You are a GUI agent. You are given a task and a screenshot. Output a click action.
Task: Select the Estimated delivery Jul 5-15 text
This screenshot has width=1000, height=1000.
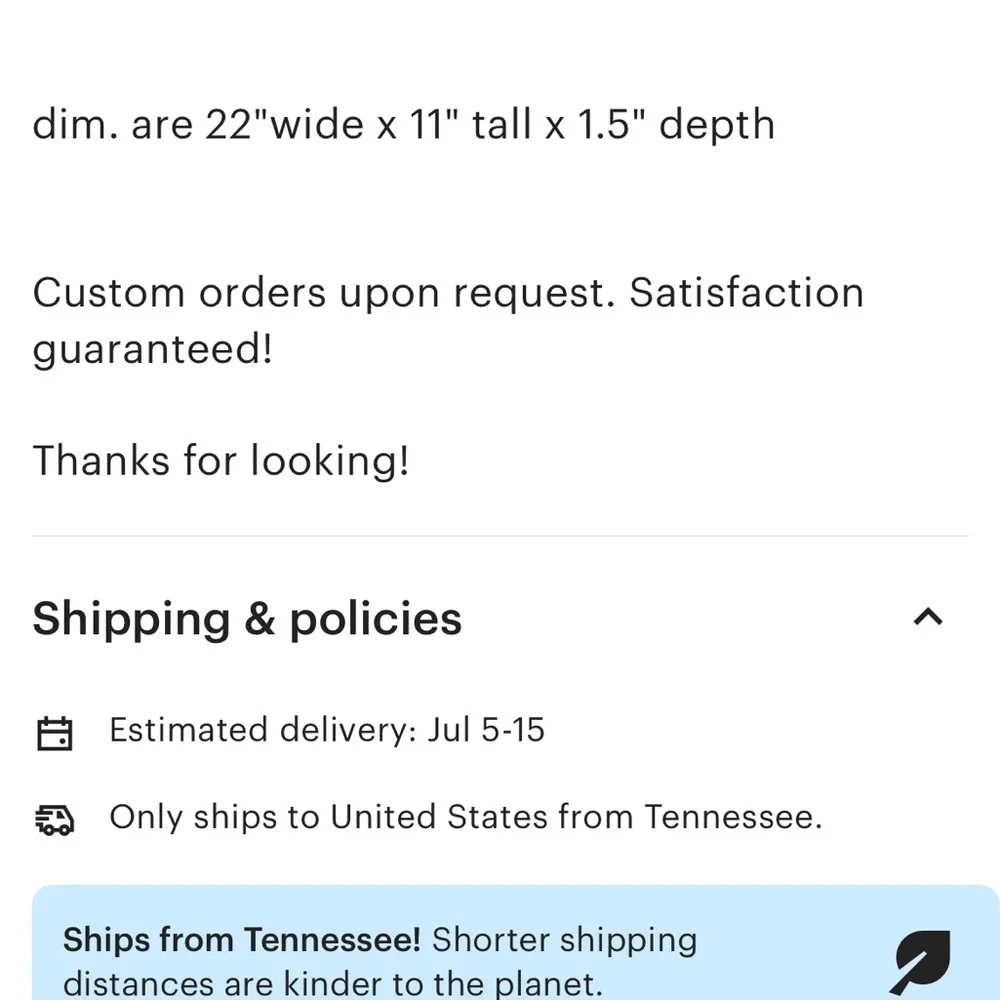(x=327, y=730)
